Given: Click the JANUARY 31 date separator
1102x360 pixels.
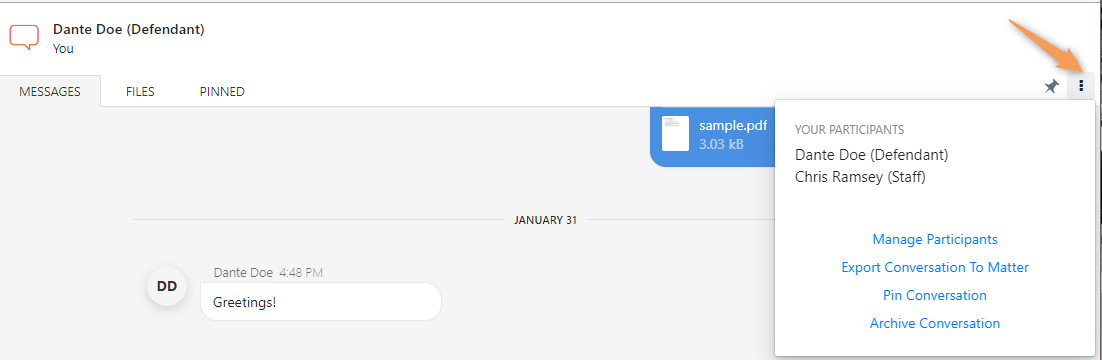Looking at the screenshot, I should pos(545,220).
